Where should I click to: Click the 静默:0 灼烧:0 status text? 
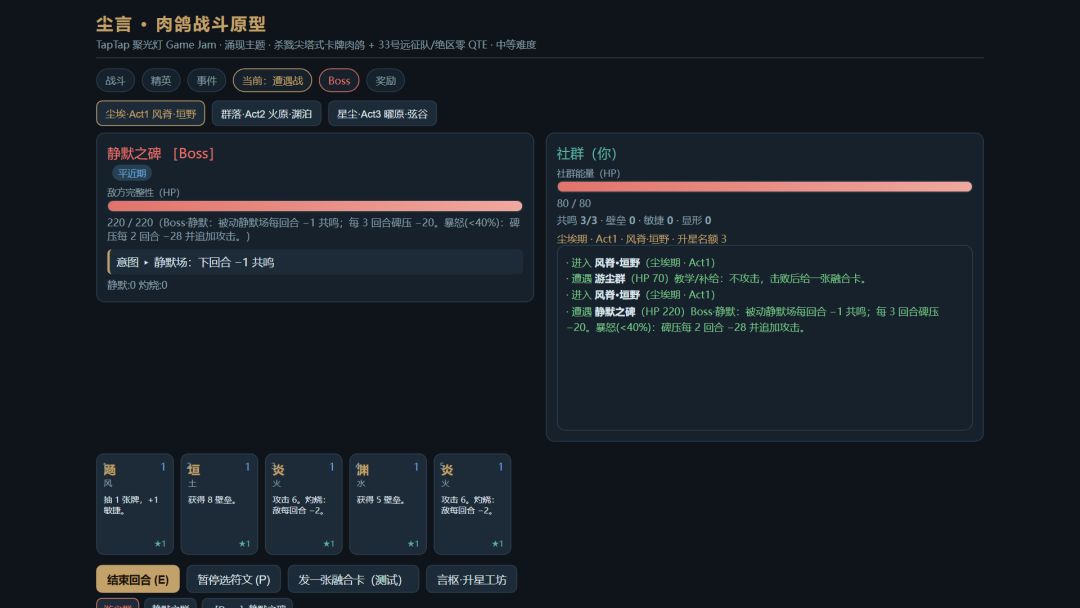pos(137,285)
